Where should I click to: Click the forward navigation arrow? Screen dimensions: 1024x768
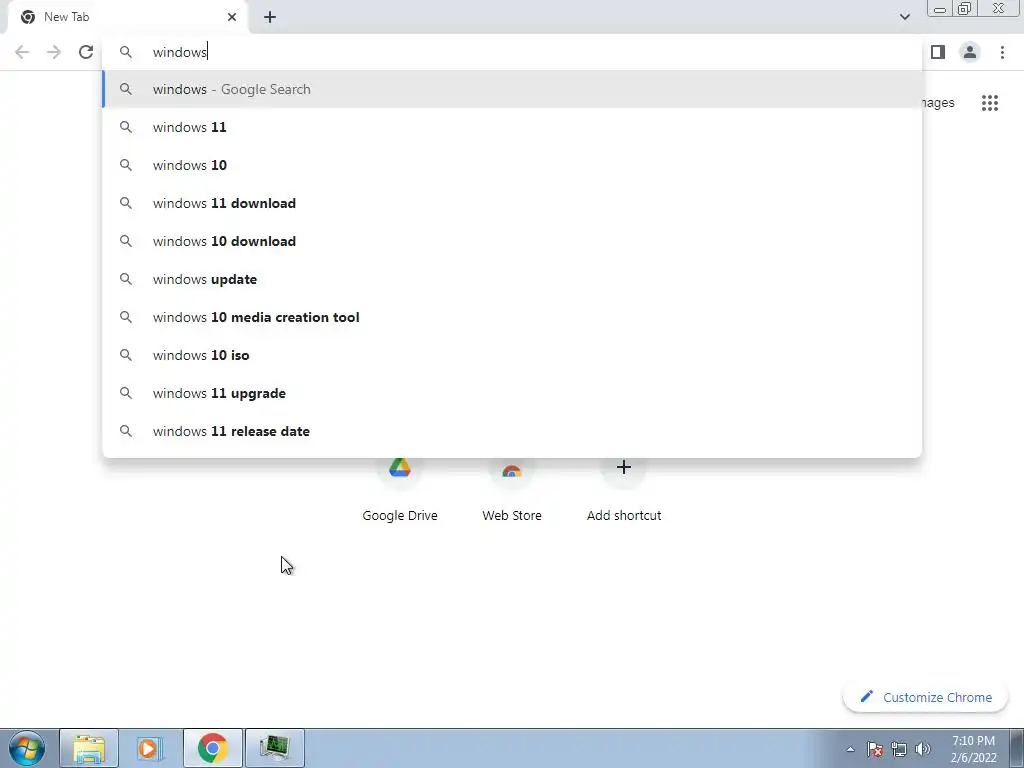[54, 52]
